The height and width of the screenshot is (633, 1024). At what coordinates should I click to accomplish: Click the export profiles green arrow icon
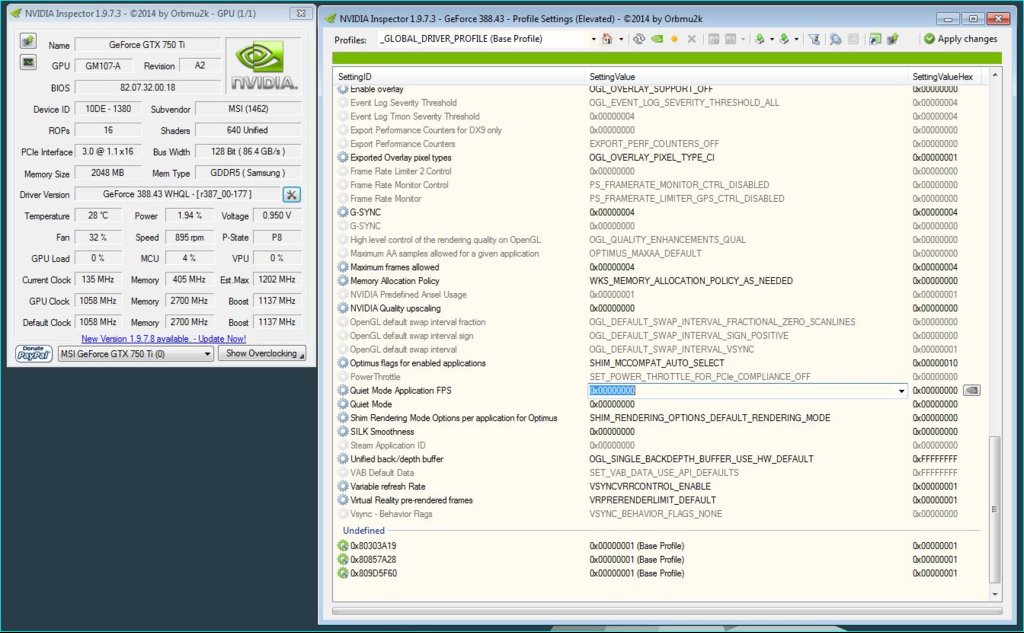click(x=760, y=39)
